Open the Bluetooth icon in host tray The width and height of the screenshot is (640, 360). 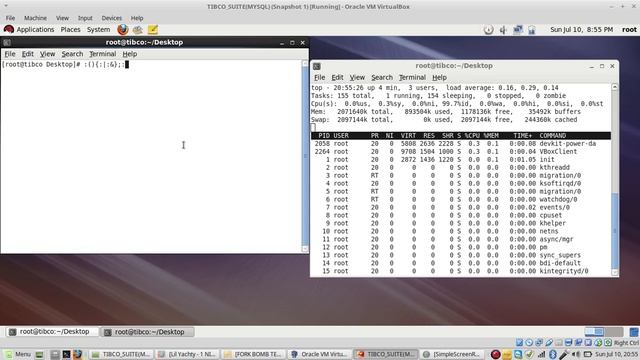(x=553, y=354)
